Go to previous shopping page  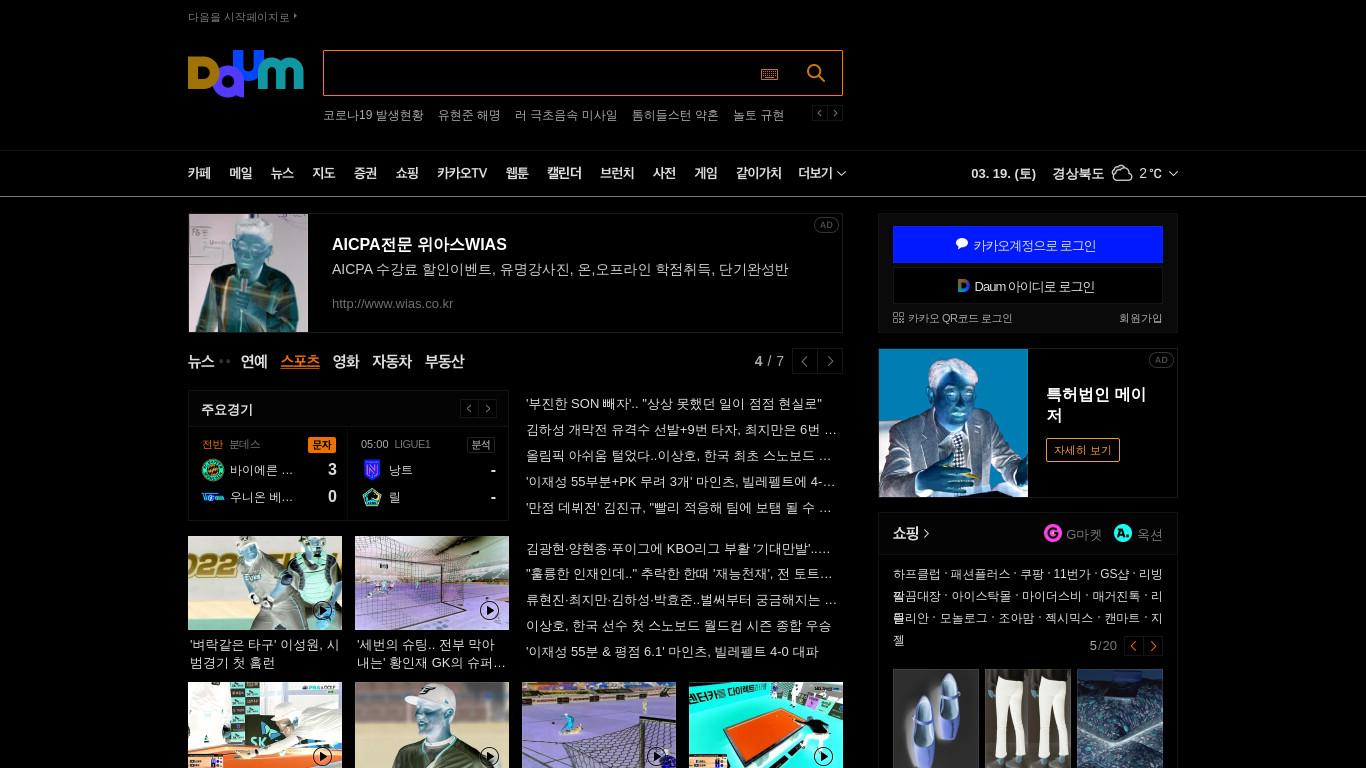tap(1133, 646)
